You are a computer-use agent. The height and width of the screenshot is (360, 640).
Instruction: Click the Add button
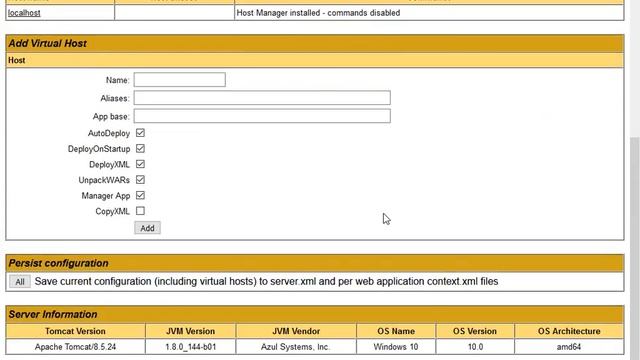147,228
